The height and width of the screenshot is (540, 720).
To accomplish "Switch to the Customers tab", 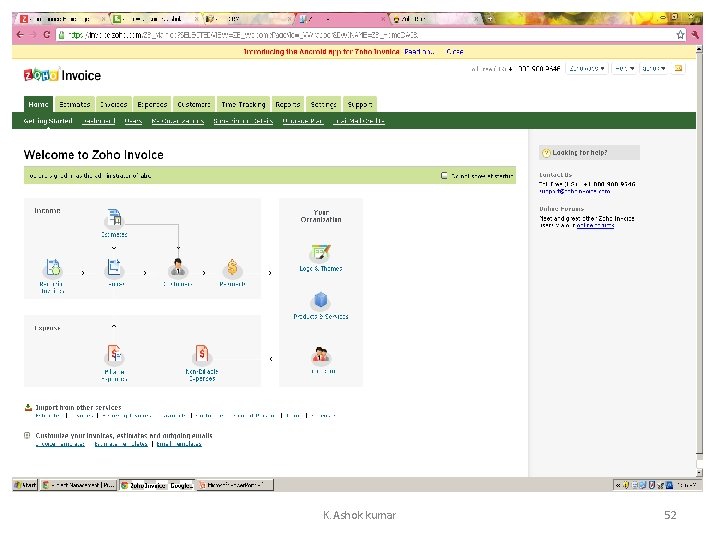I will (x=194, y=104).
